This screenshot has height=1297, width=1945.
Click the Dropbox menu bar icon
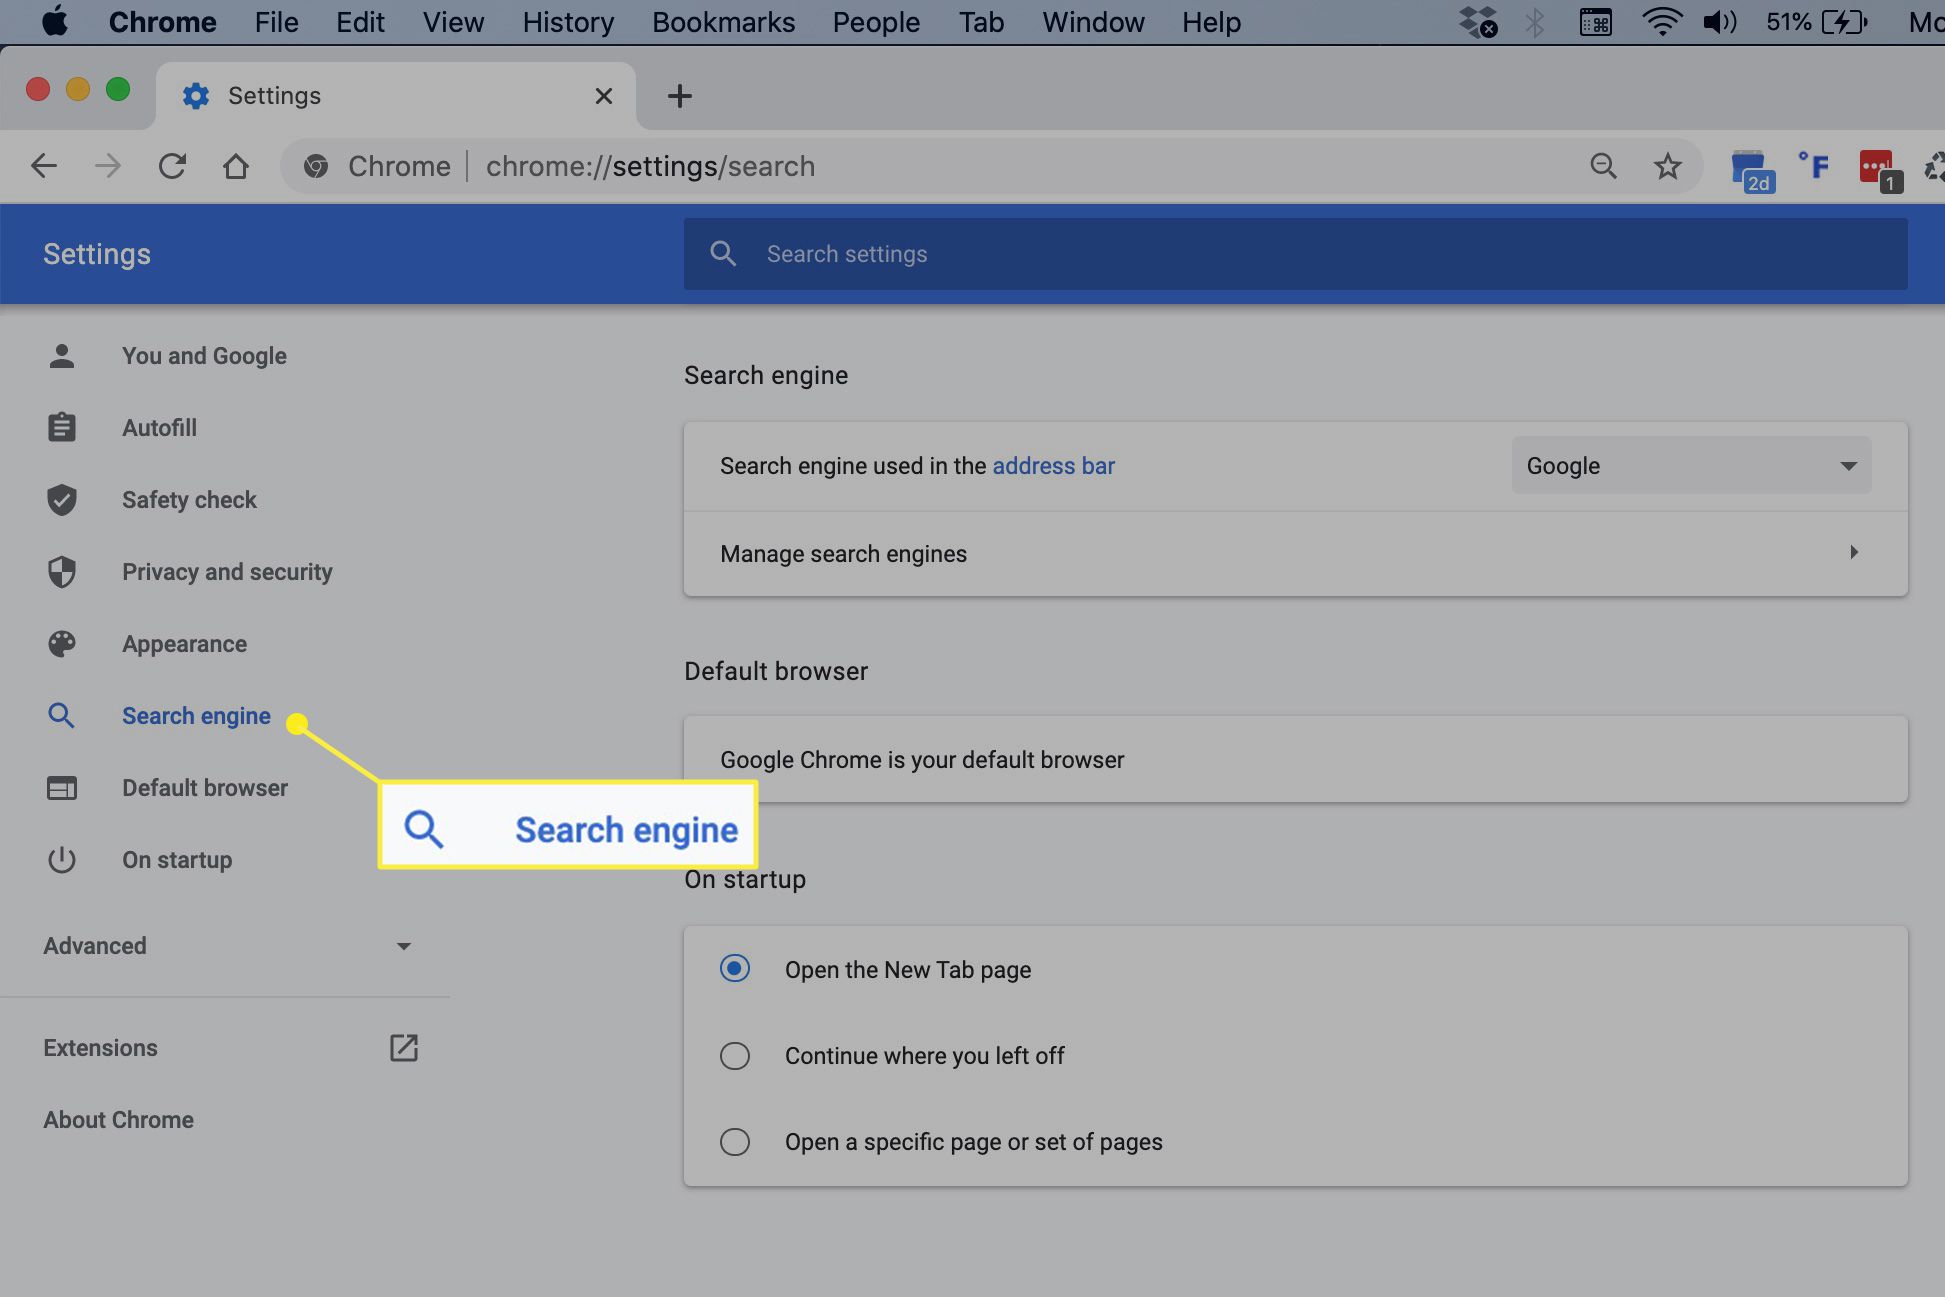pos(1478,22)
